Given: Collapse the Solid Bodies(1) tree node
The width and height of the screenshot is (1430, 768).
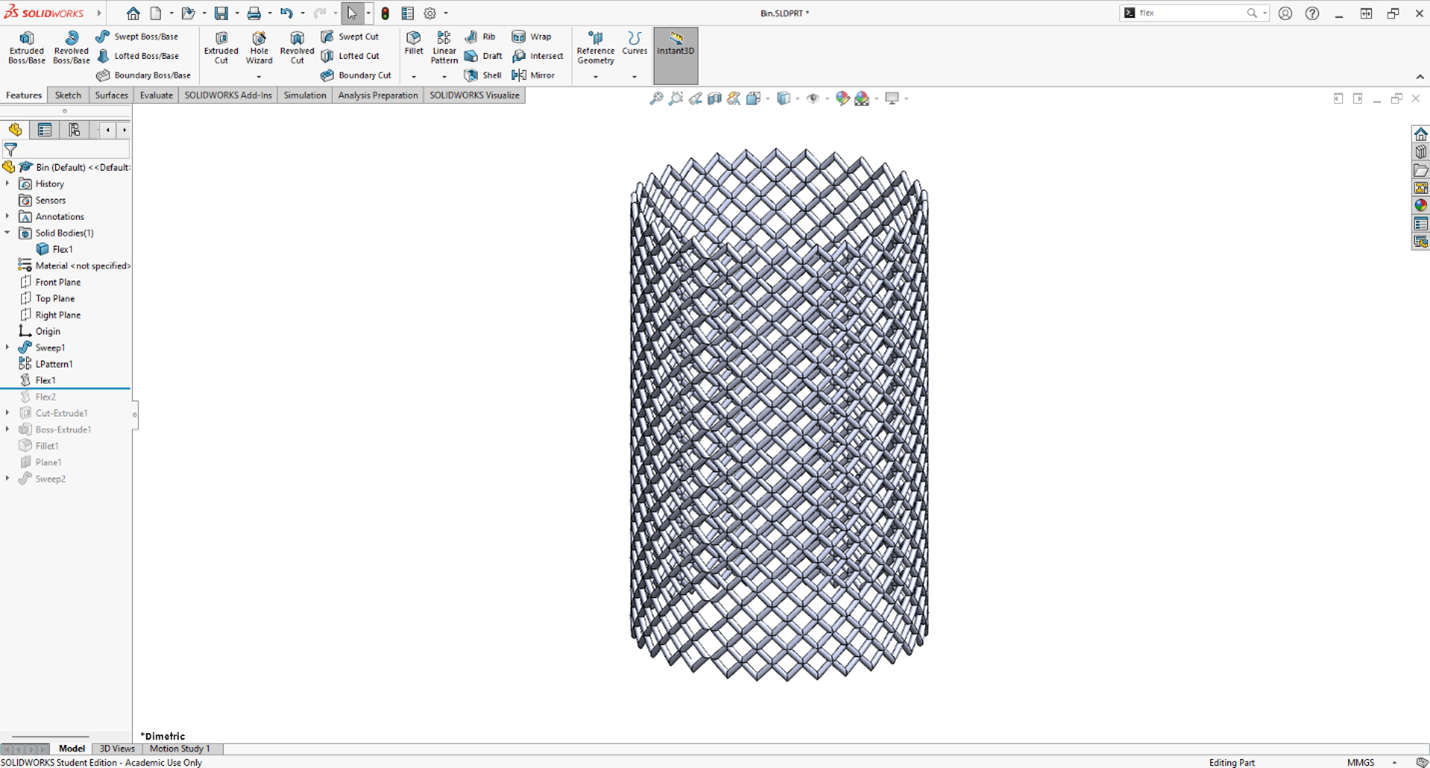Looking at the screenshot, I should [x=8, y=233].
